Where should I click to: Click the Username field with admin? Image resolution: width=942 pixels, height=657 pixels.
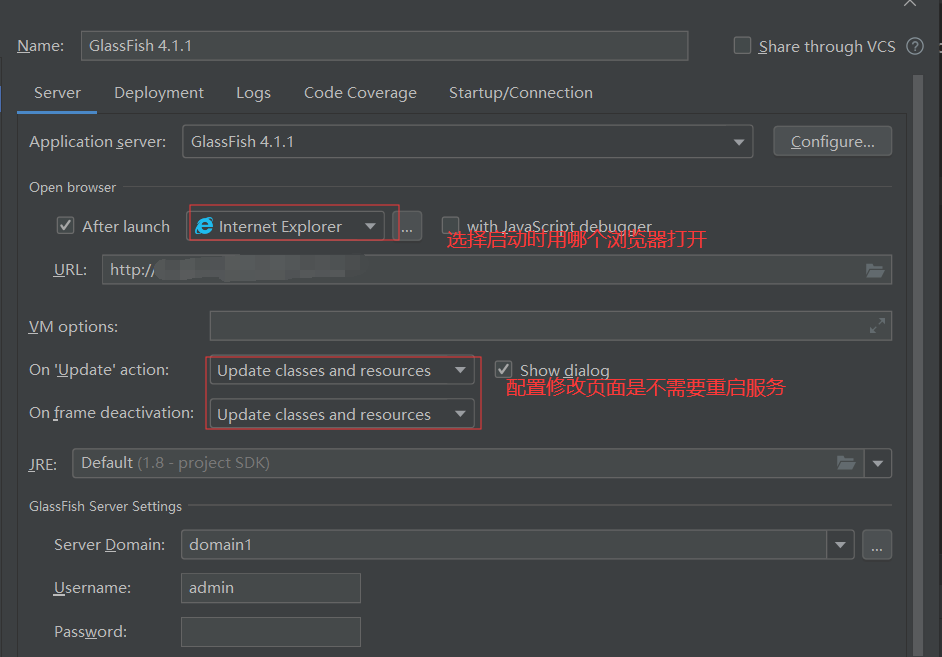coord(271,588)
